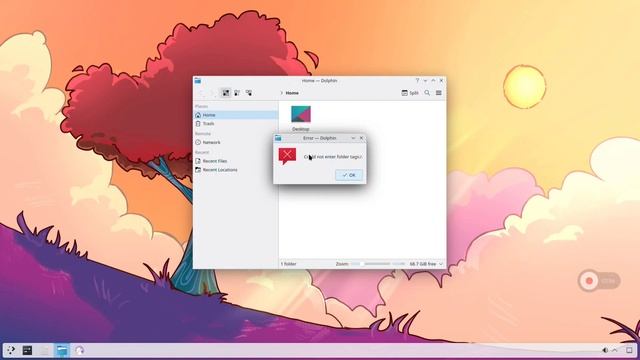Viewport: 640px width, 360px height.
Task: Select Home in the Places panel
Action: click(236, 115)
